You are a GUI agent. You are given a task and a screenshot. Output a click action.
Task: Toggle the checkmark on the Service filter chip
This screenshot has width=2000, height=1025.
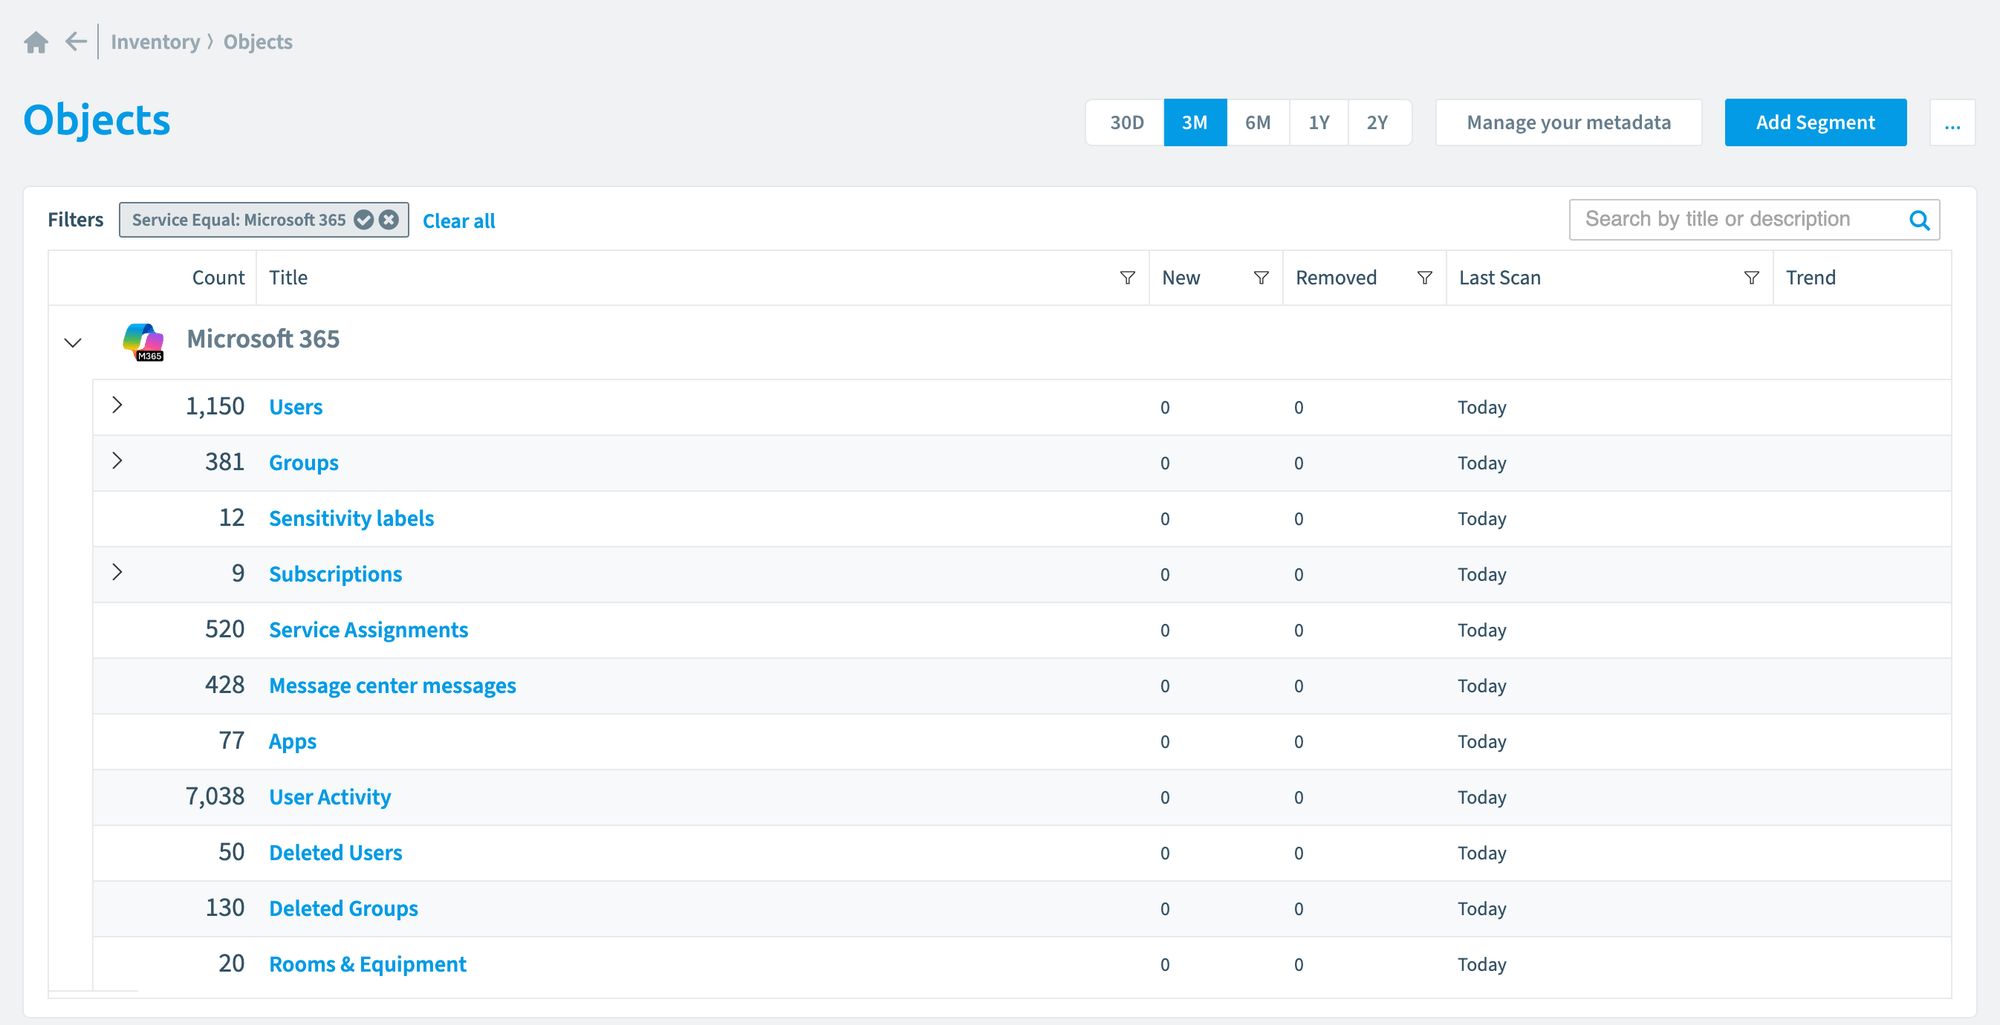click(364, 220)
